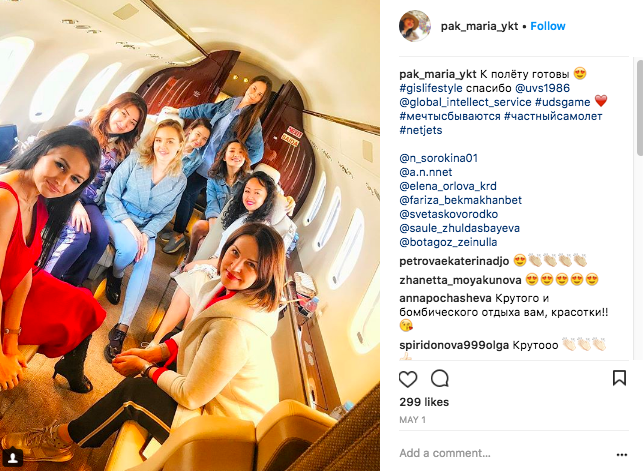Open comments via speech bubble icon
This screenshot has width=643, height=471.
click(440, 378)
